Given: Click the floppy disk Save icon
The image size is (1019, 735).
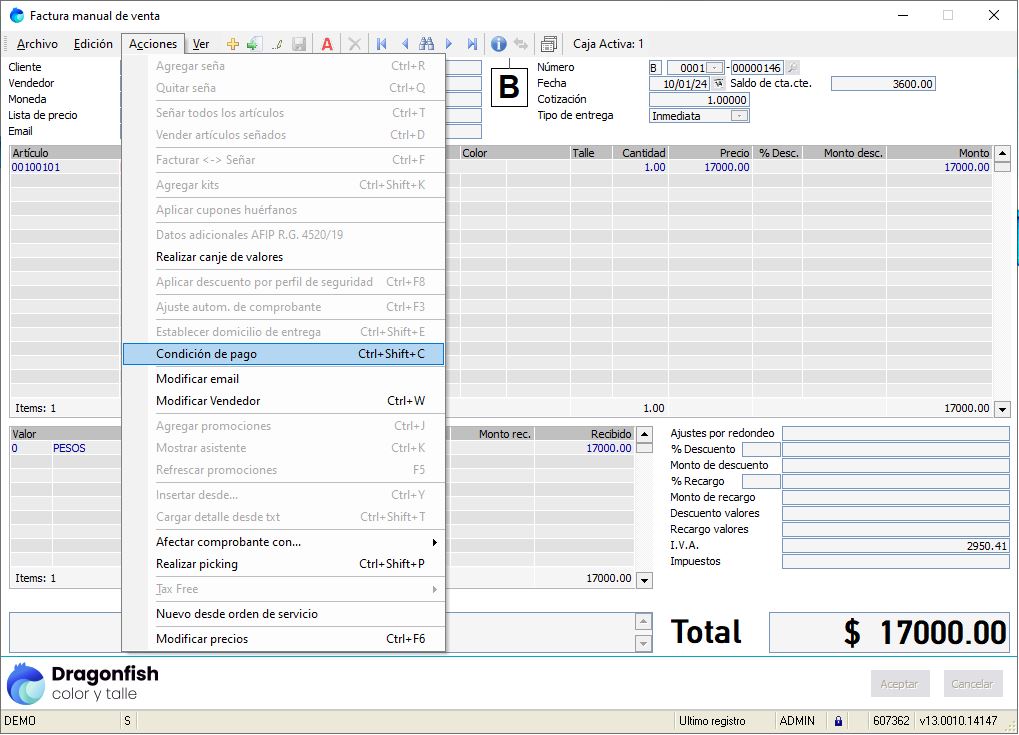Looking at the screenshot, I should [x=299, y=44].
